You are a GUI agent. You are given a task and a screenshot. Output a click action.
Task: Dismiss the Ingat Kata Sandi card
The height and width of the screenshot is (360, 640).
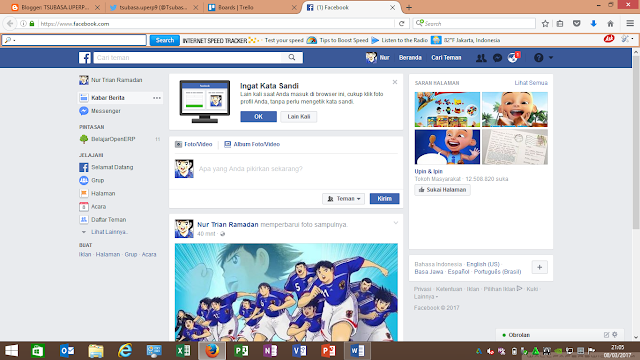coord(395,82)
